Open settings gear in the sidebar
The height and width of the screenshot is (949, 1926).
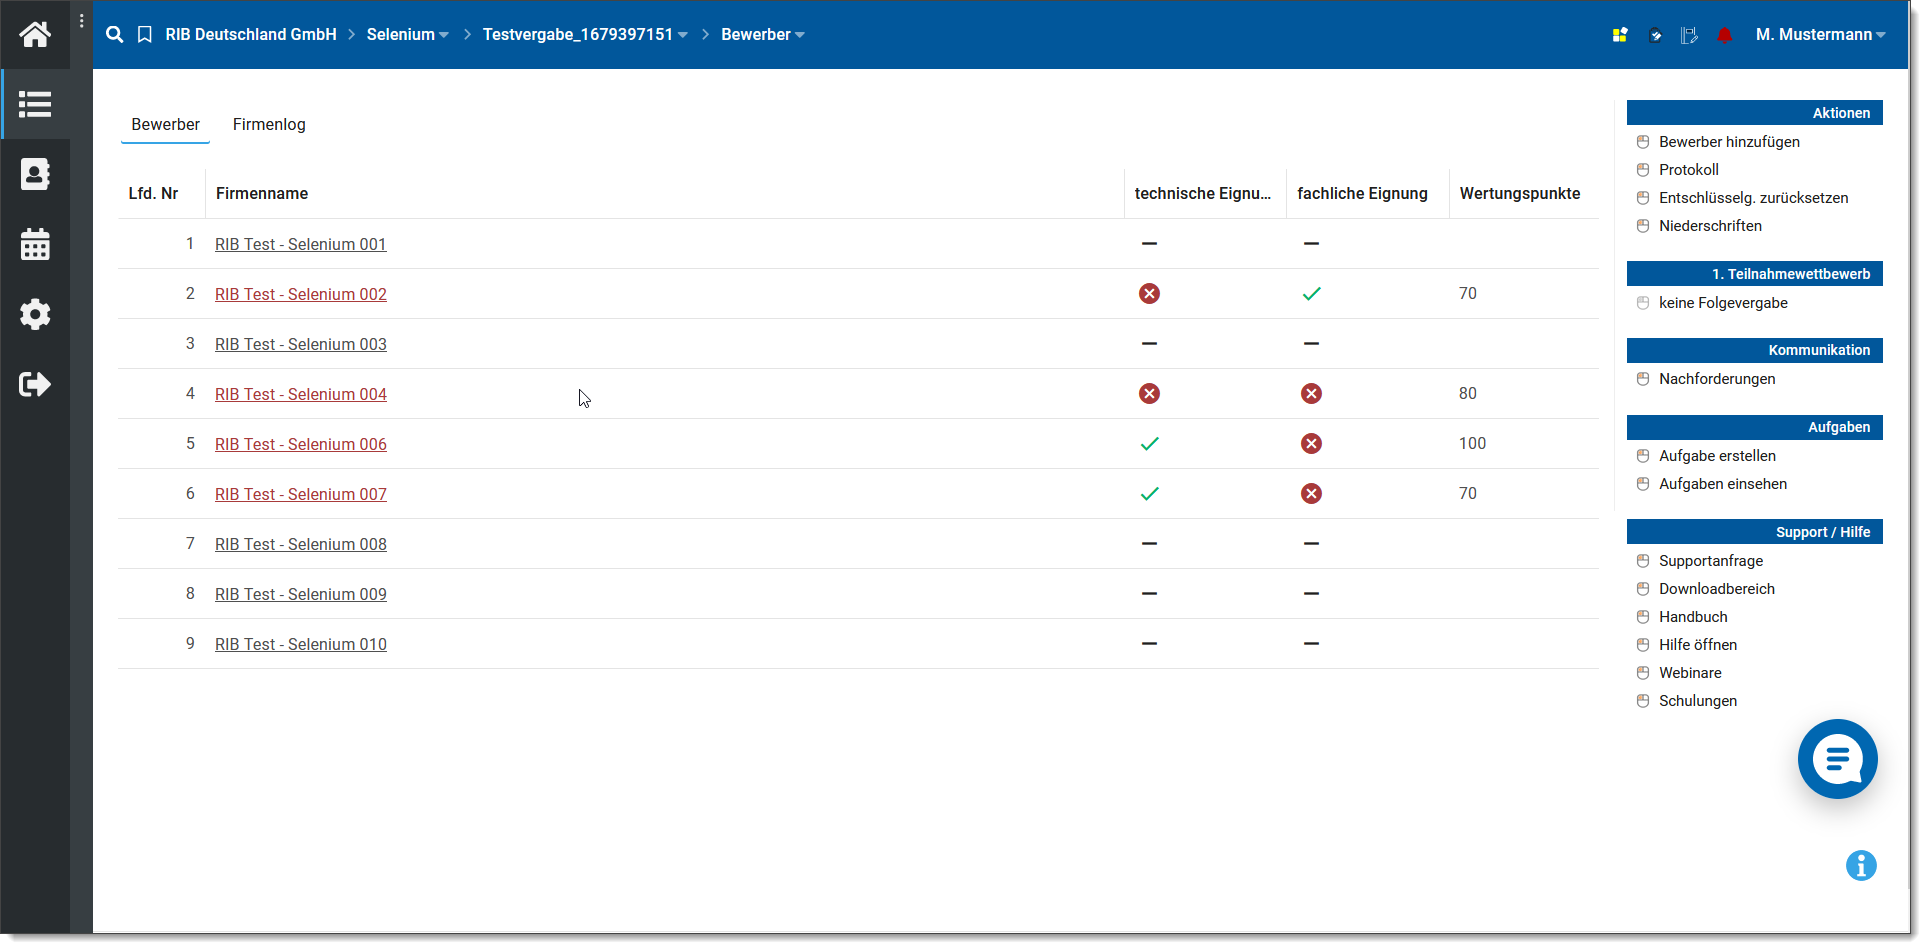click(x=35, y=314)
